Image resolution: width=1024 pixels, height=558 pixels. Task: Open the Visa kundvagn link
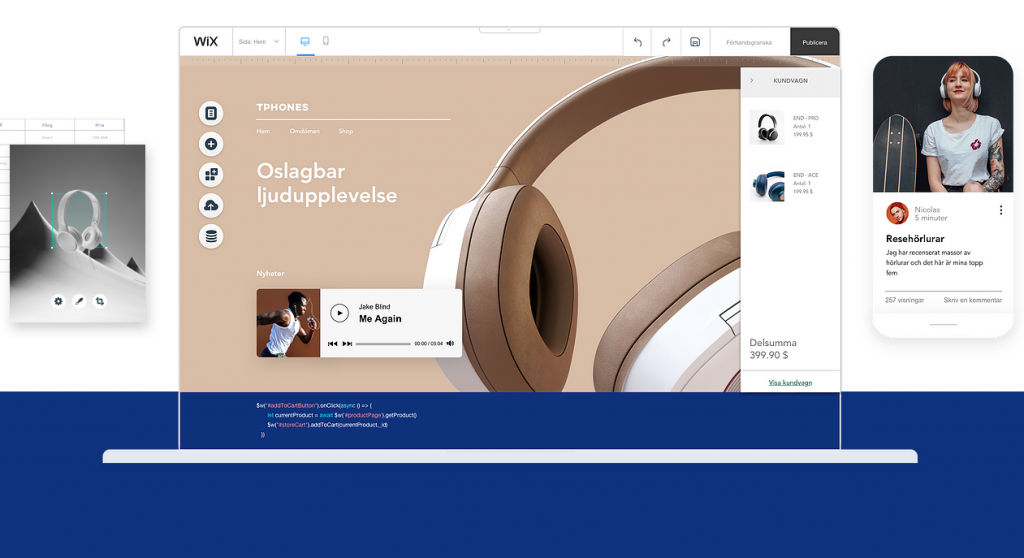coord(790,383)
